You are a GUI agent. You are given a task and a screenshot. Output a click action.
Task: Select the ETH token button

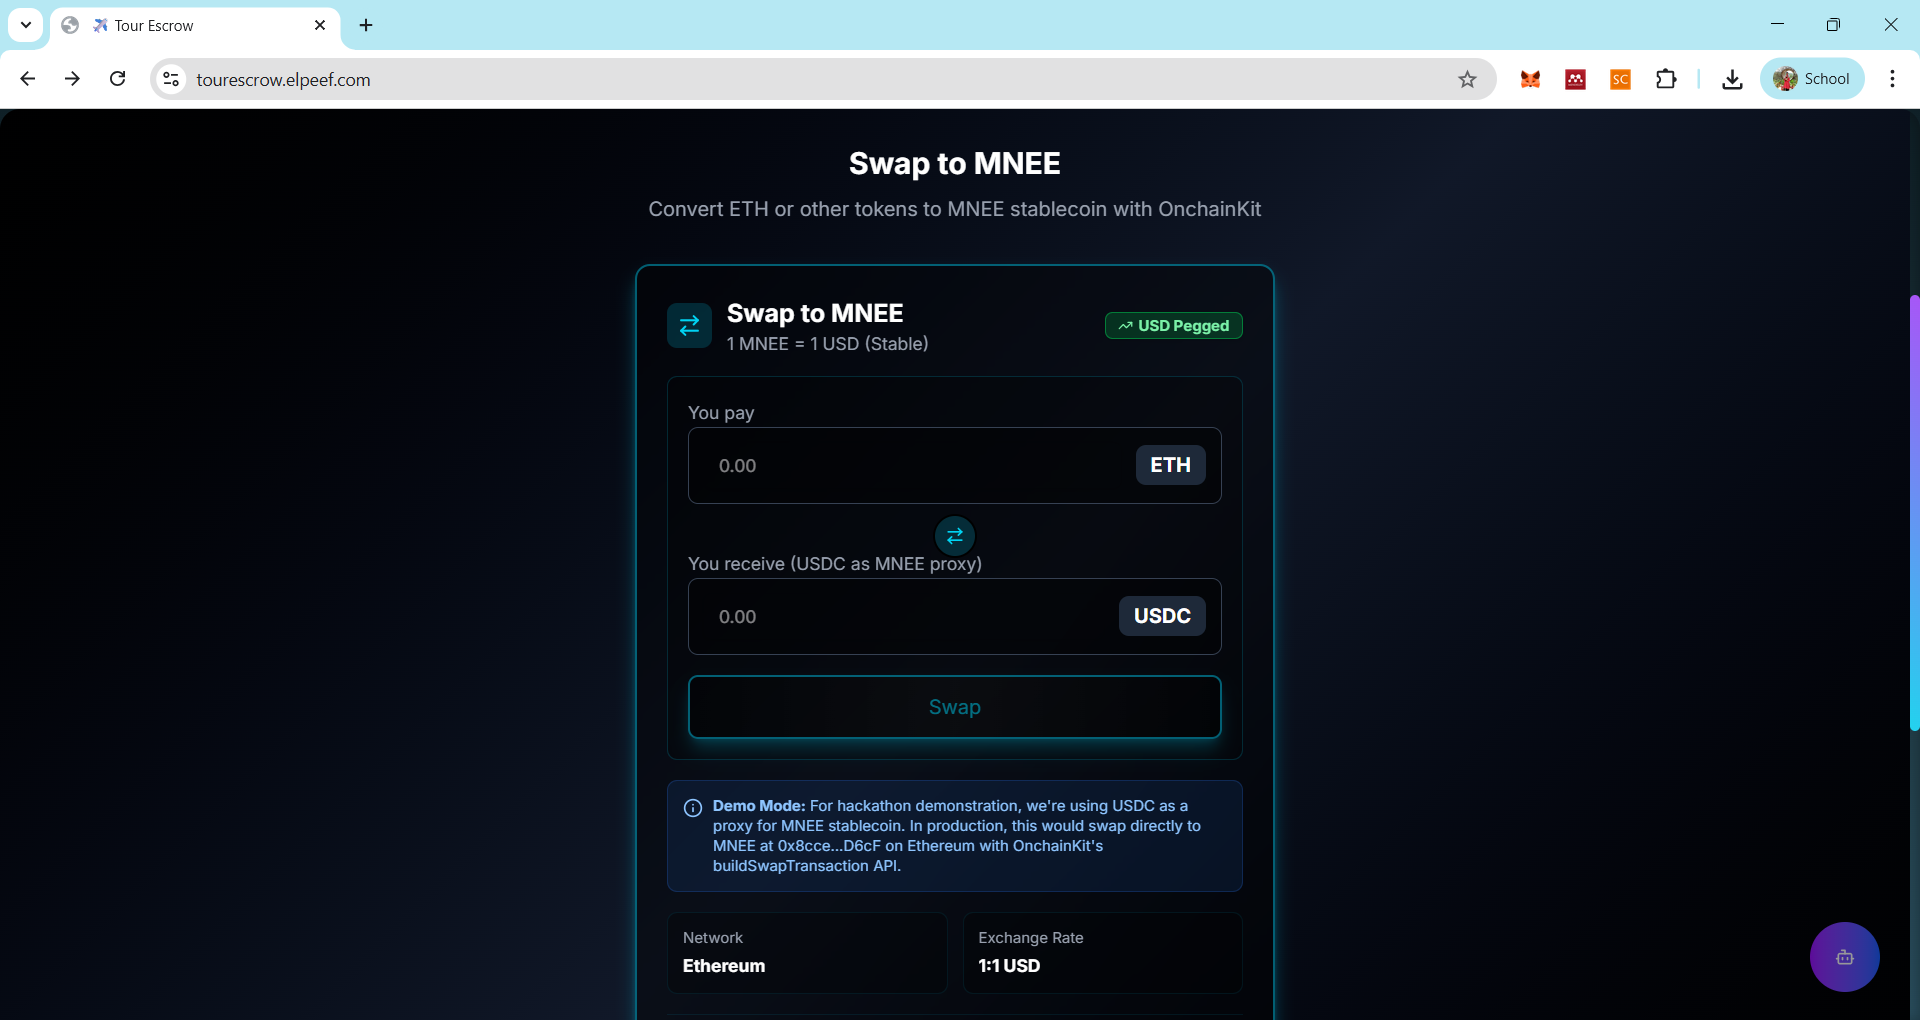tap(1170, 465)
